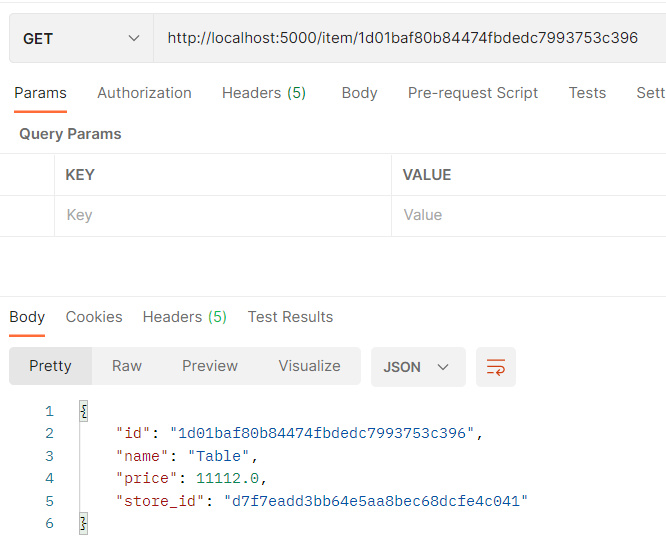Open the response Cookies tab
666x552 pixels.
coord(94,317)
